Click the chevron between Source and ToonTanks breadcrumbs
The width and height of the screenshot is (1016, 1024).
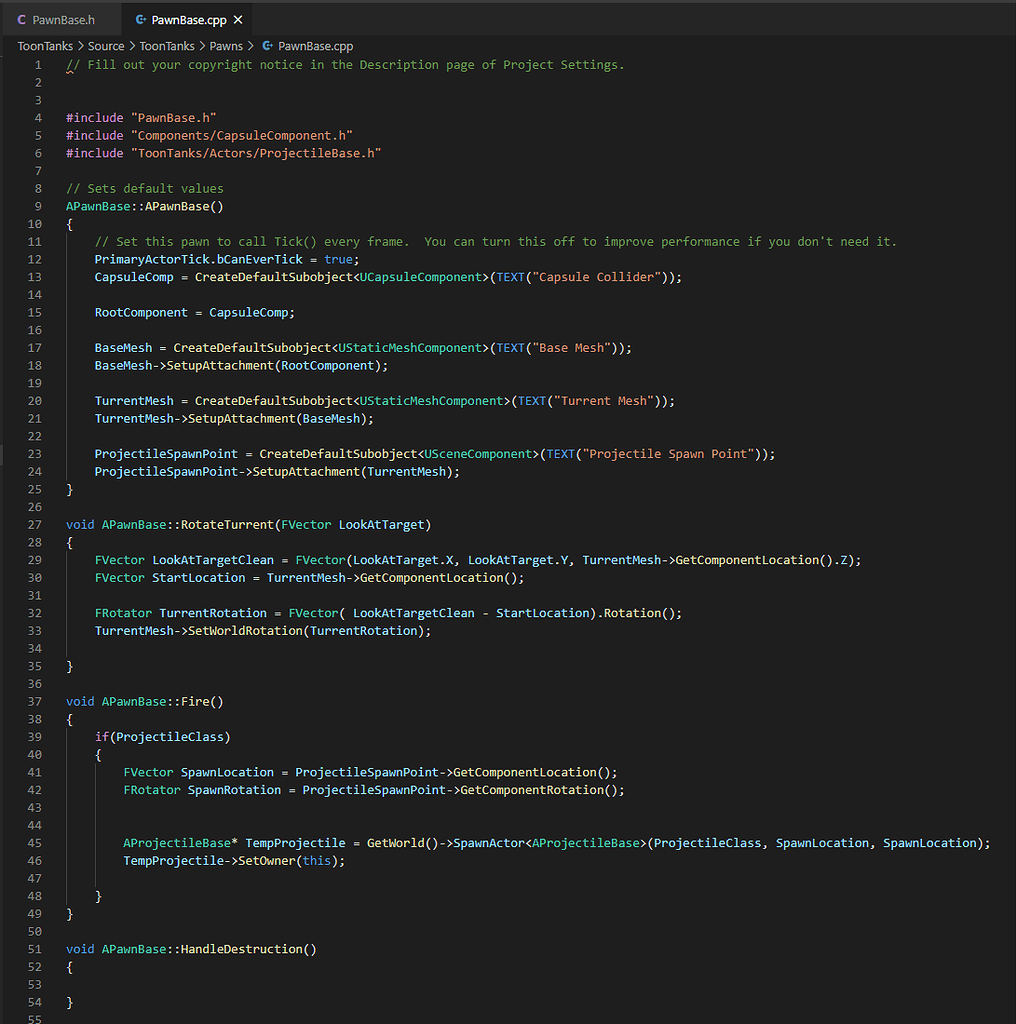pyautogui.click(x=132, y=46)
